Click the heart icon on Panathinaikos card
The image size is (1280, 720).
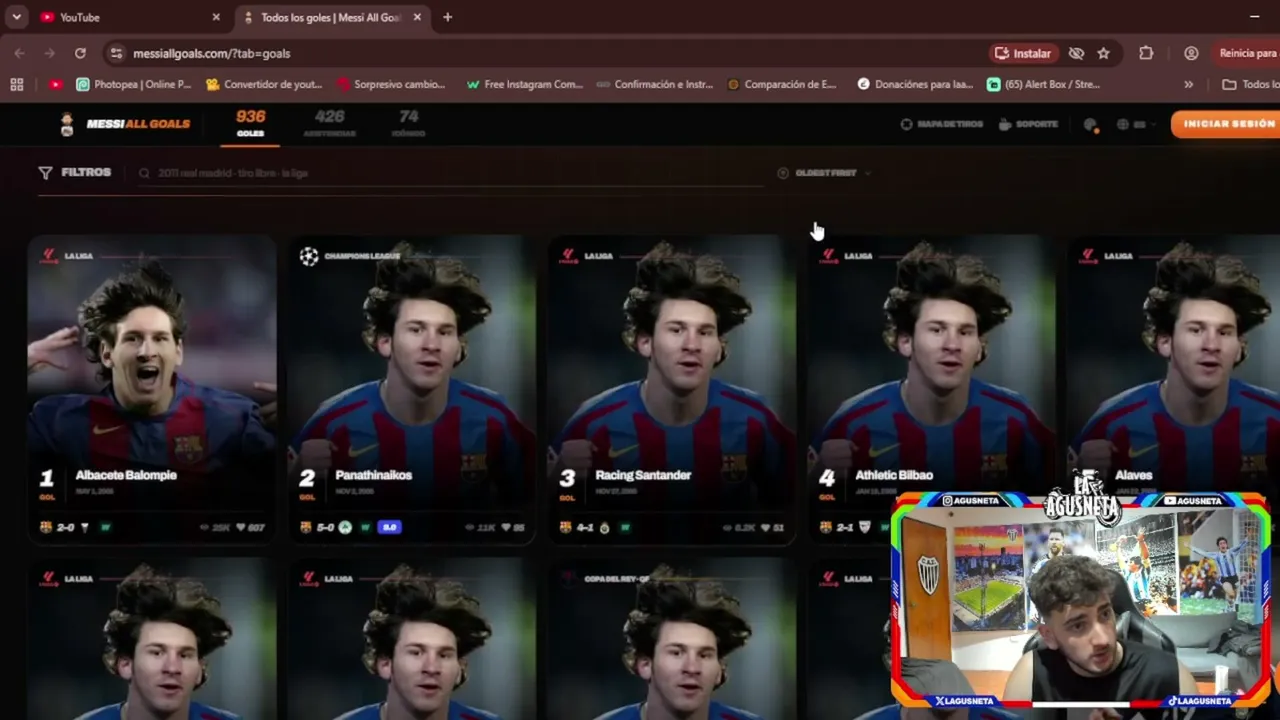506,527
